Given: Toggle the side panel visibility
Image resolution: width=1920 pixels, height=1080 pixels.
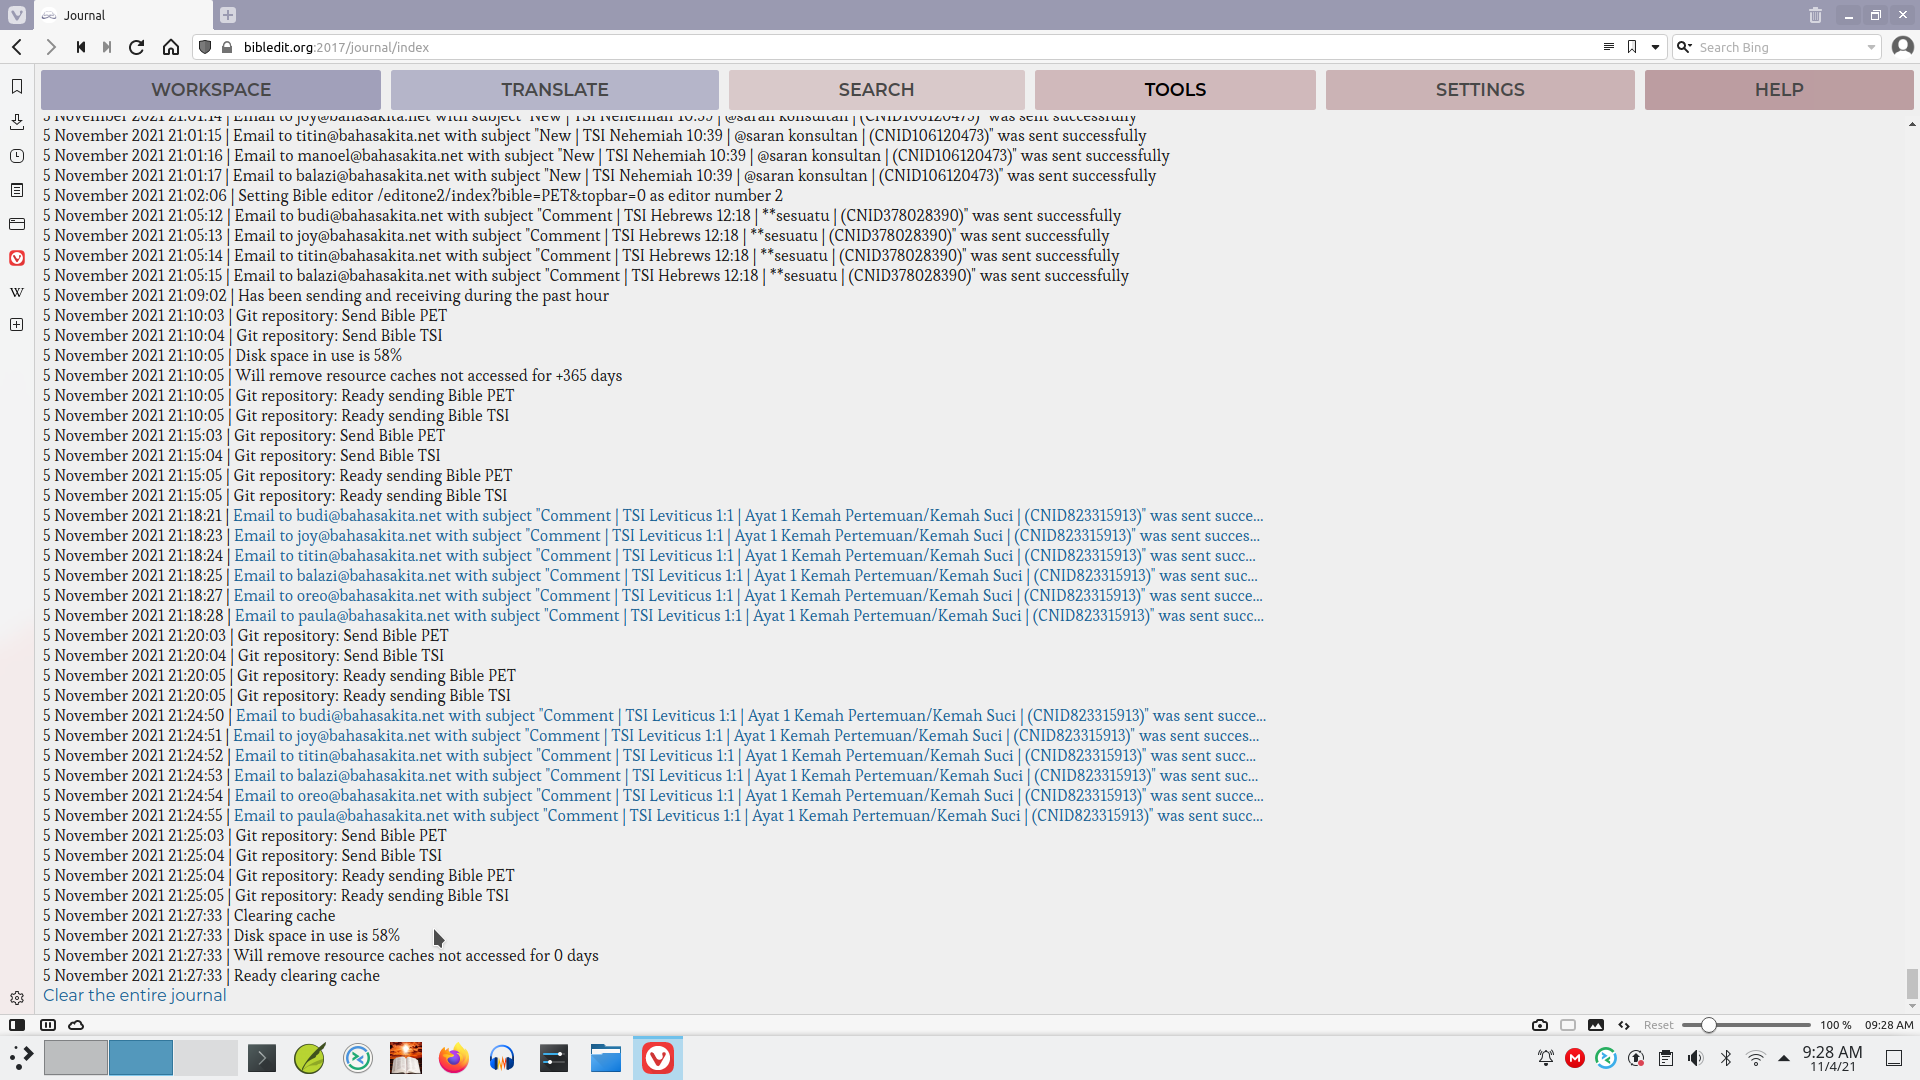Looking at the screenshot, I should 15,1024.
